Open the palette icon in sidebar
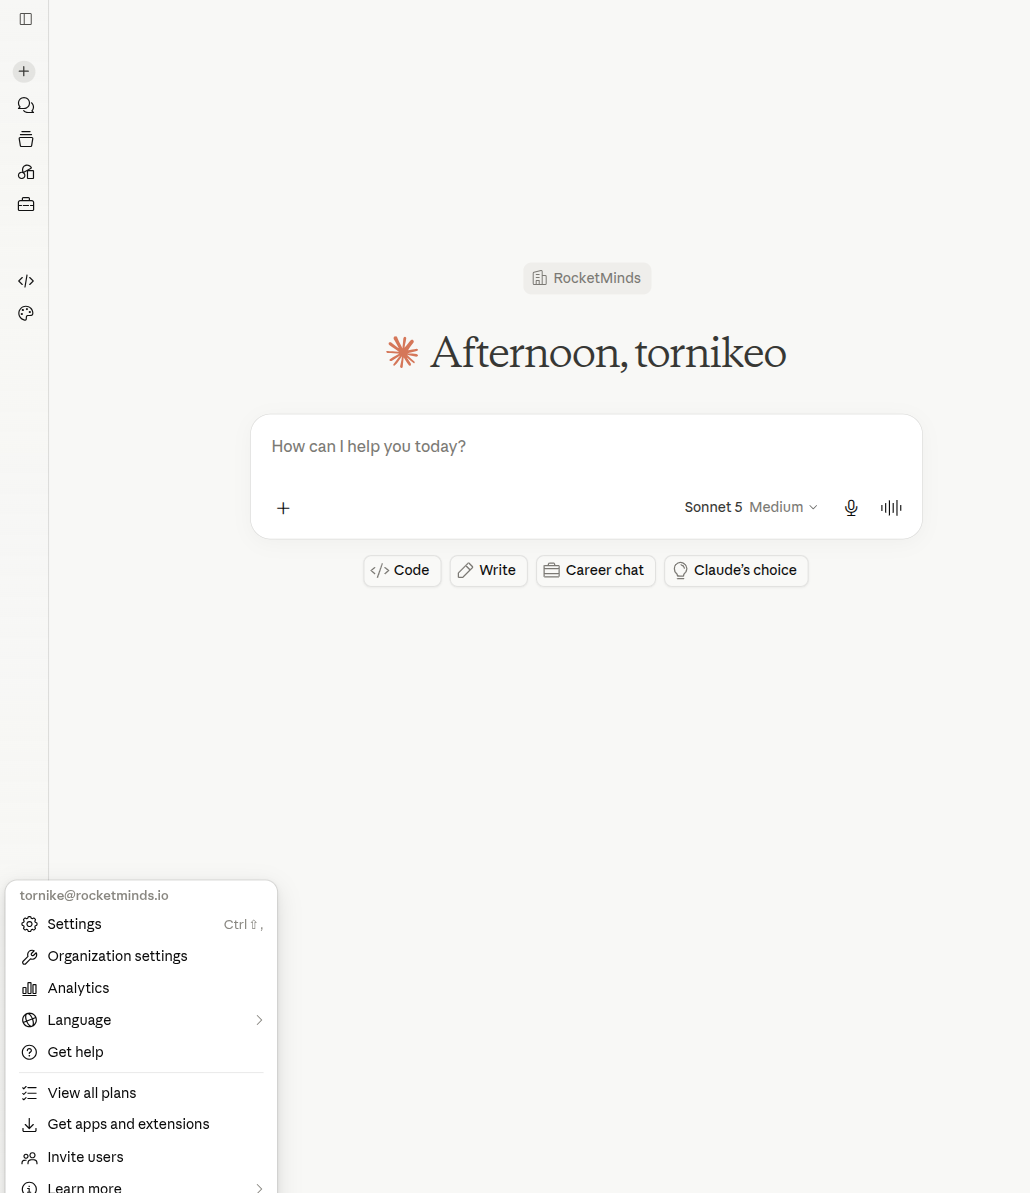The width and height of the screenshot is (1030, 1193). click(26, 313)
